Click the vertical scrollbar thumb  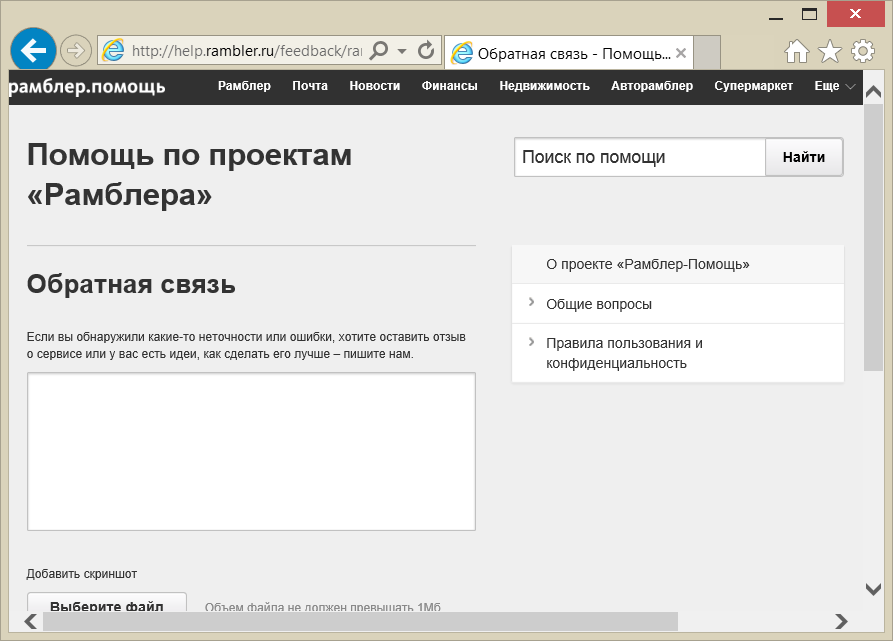873,237
